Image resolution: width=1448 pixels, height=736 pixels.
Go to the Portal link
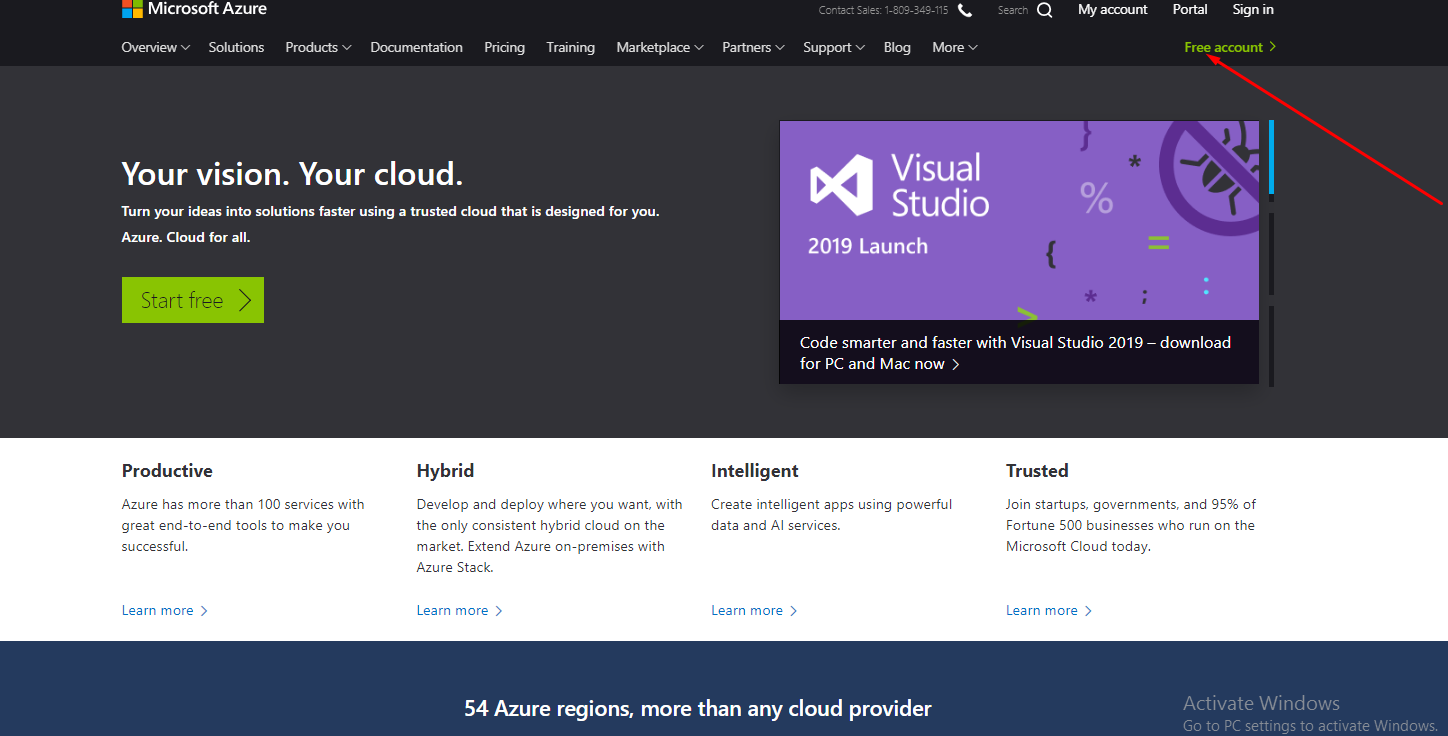[1190, 9]
